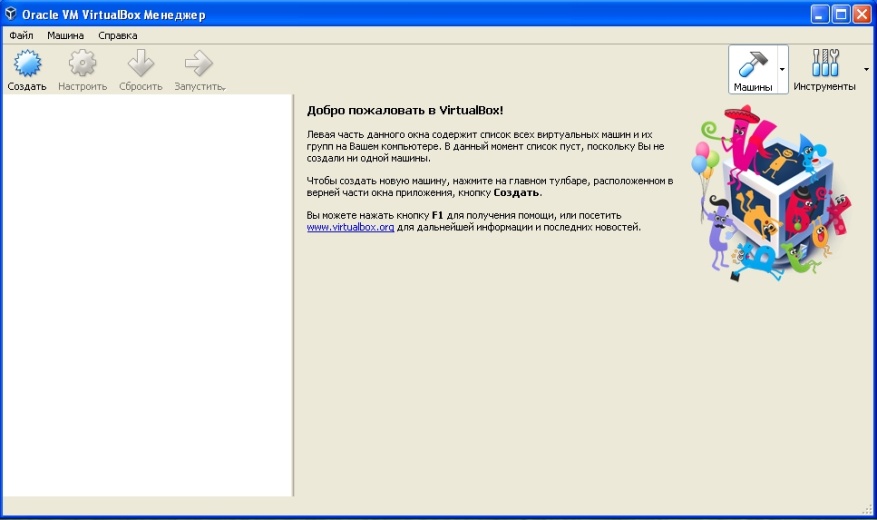Follow the www.virtualbox.org link
This screenshot has height=520, width=877.
[x=350, y=227]
